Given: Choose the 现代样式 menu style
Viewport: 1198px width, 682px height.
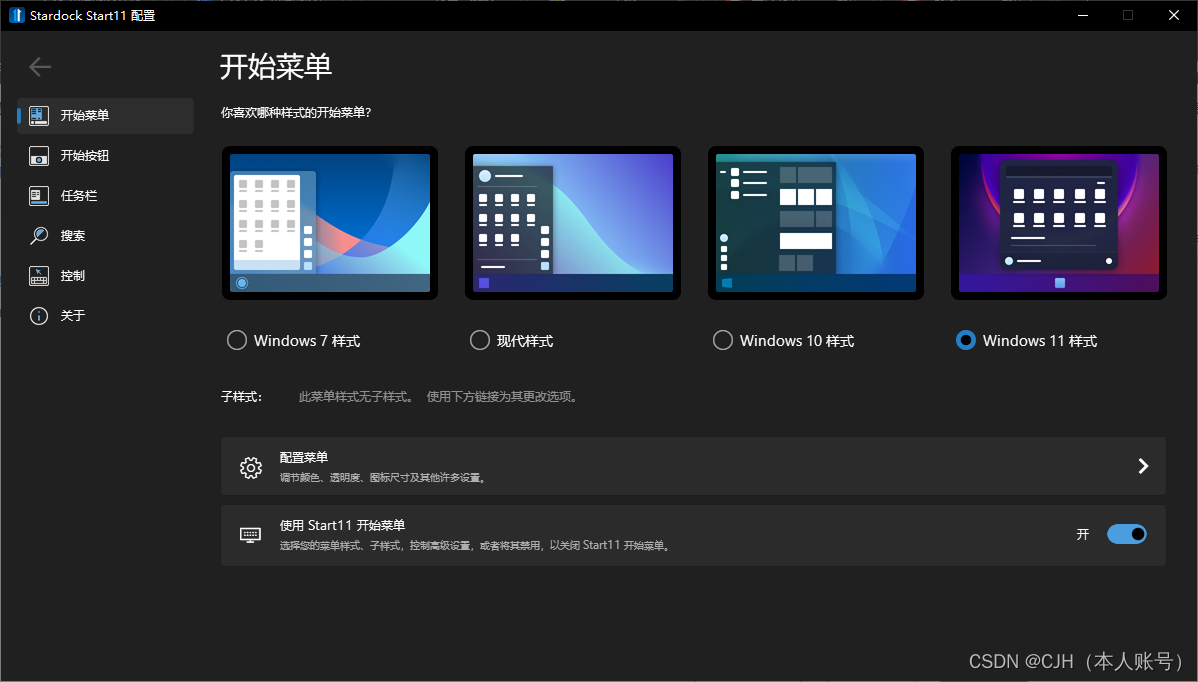Looking at the screenshot, I should pos(479,340).
